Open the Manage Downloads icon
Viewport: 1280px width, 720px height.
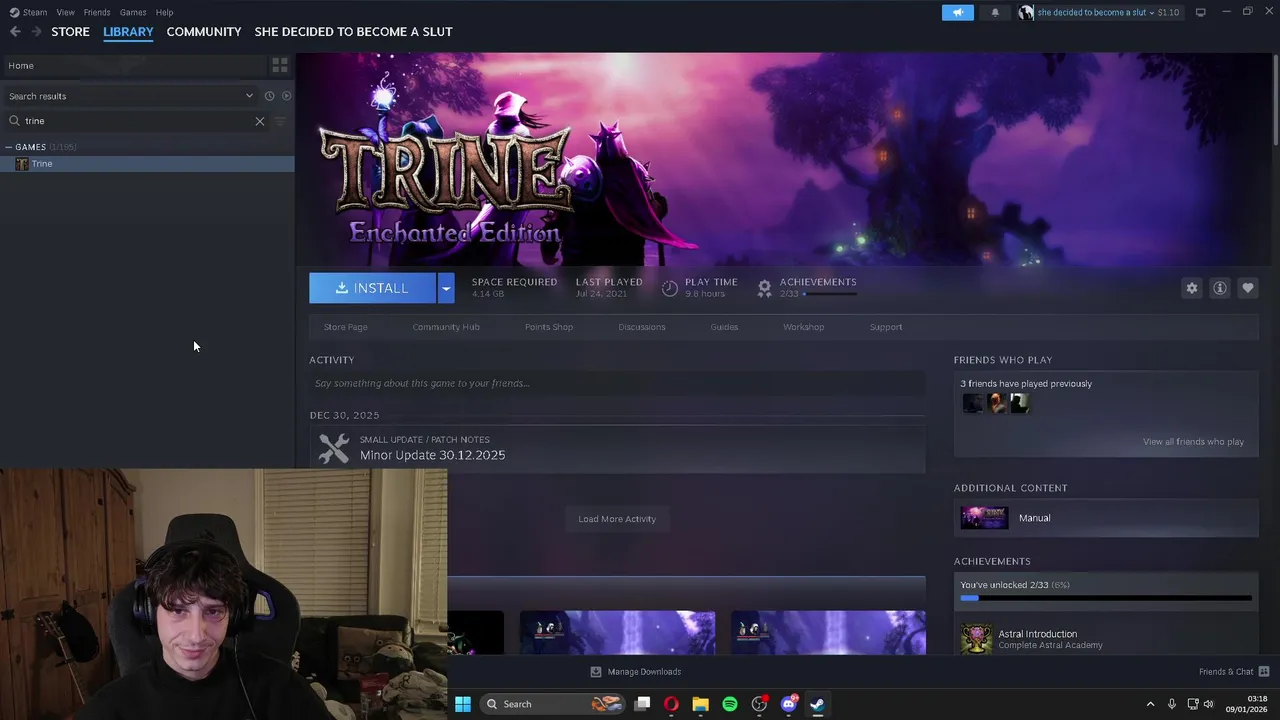pyautogui.click(x=596, y=672)
